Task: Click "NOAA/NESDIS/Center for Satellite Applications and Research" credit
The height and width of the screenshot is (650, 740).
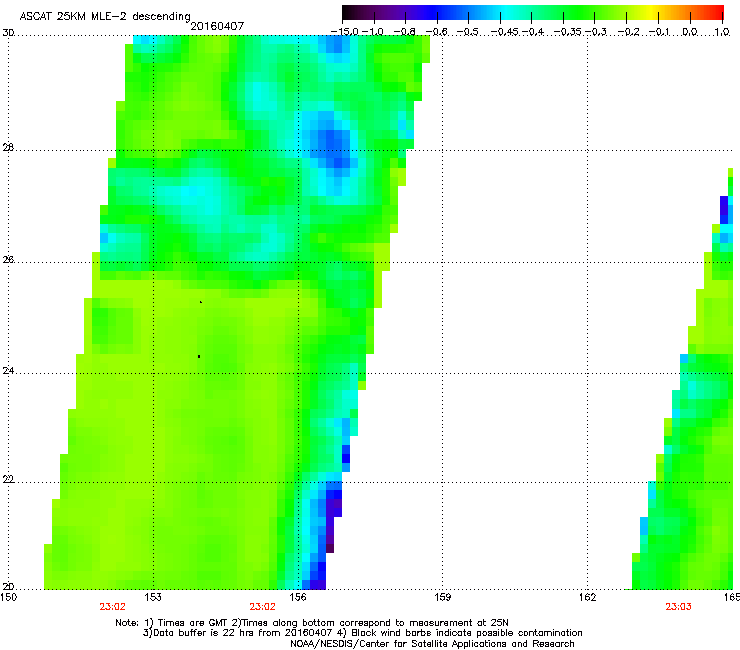Action: 432,644
